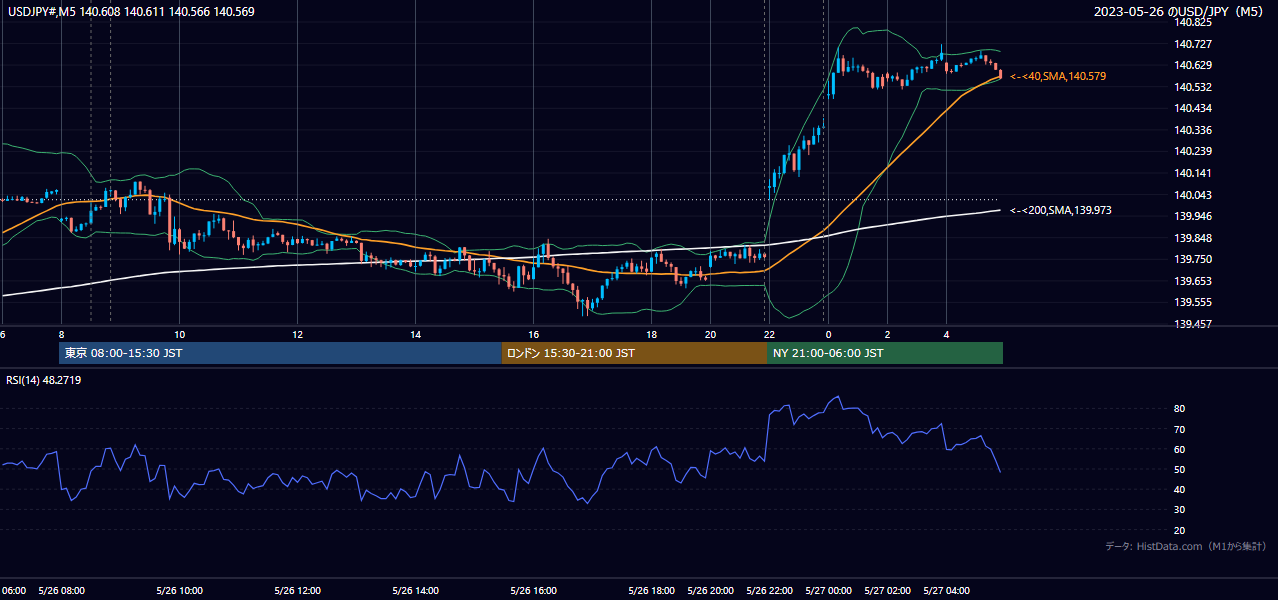Click RSI scale value 20

(x=1180, y=530)
